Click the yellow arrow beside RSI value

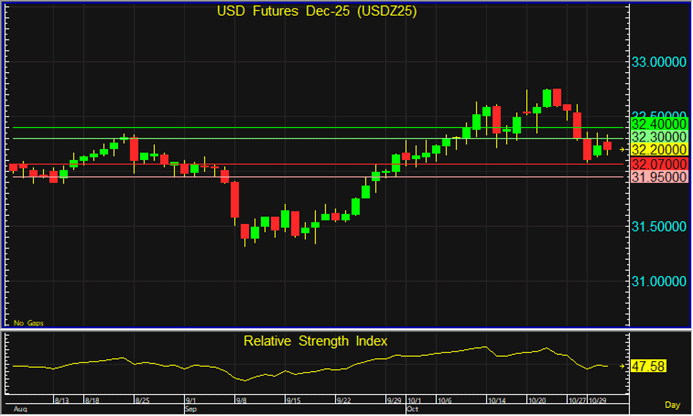[622, 366]
